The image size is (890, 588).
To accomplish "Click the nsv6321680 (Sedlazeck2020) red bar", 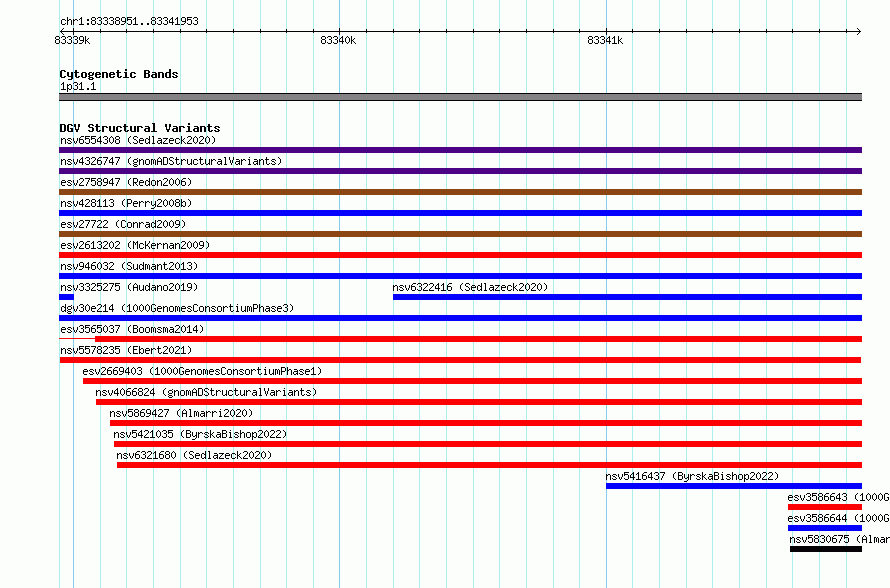I will pyautogui.click(x=489, y=465).
